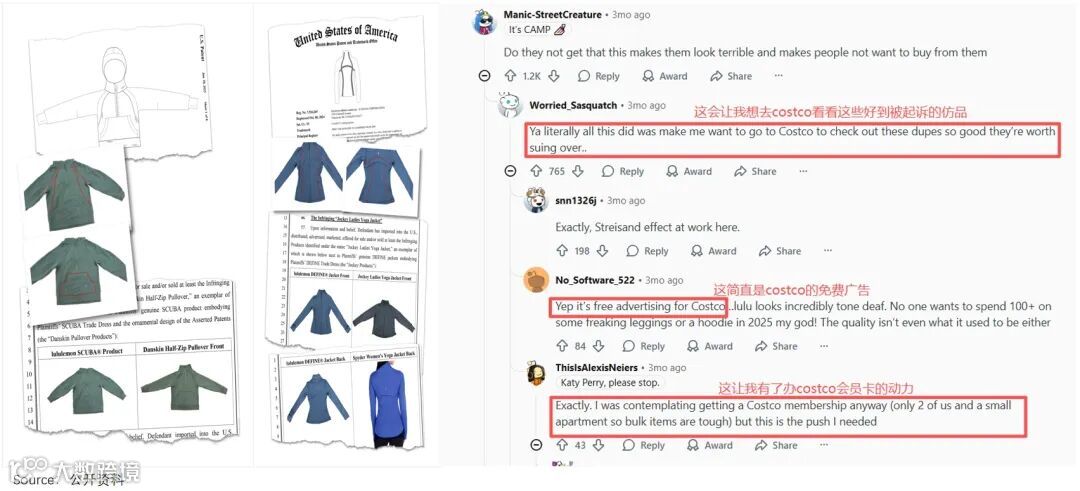The height and width of the screenshot is (491, 1080).
Task: Collapse Worried_Sasquatch's reply thread
Action: [x=510, y=171]
